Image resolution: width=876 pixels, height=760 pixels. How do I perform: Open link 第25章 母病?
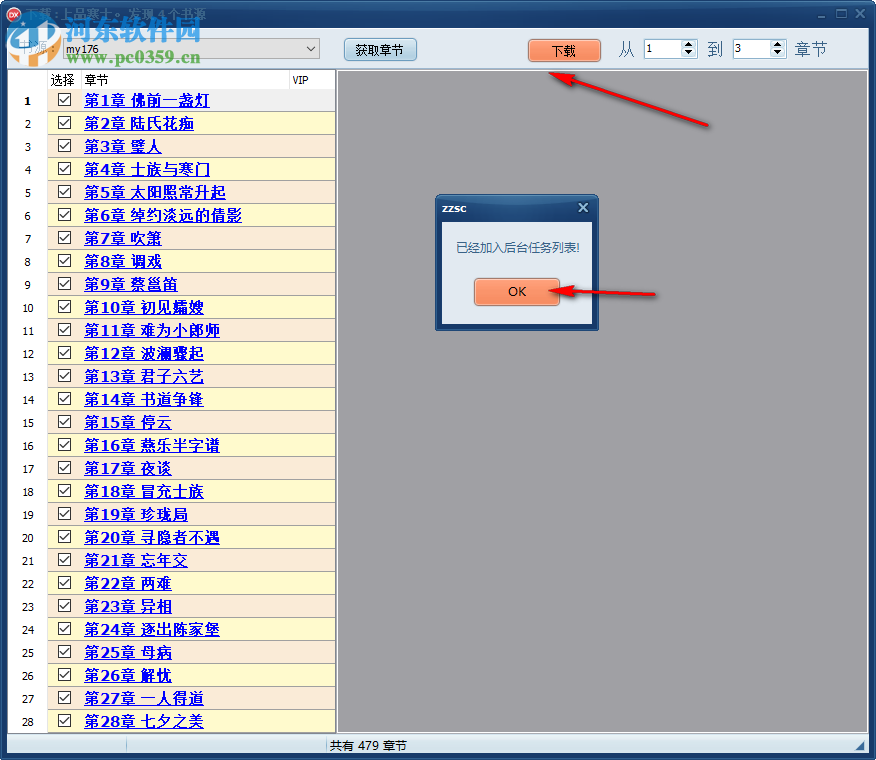click(128, 653)
